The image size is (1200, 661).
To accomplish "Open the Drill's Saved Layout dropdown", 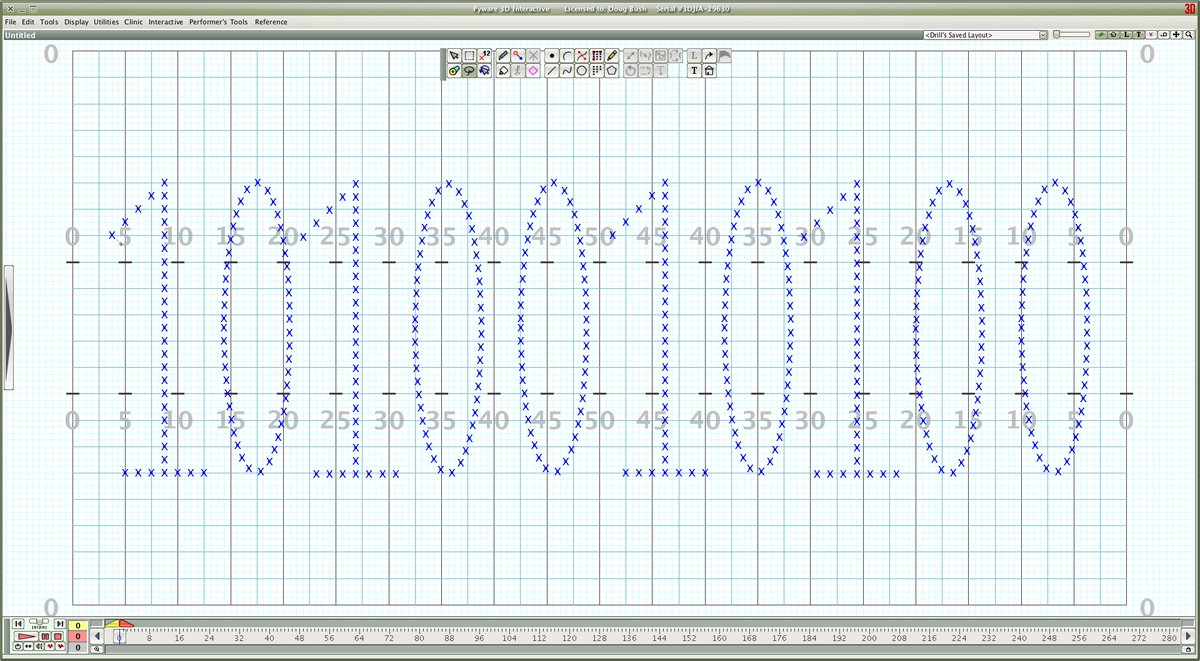I will pyautogui.click(x=985, y=35).
